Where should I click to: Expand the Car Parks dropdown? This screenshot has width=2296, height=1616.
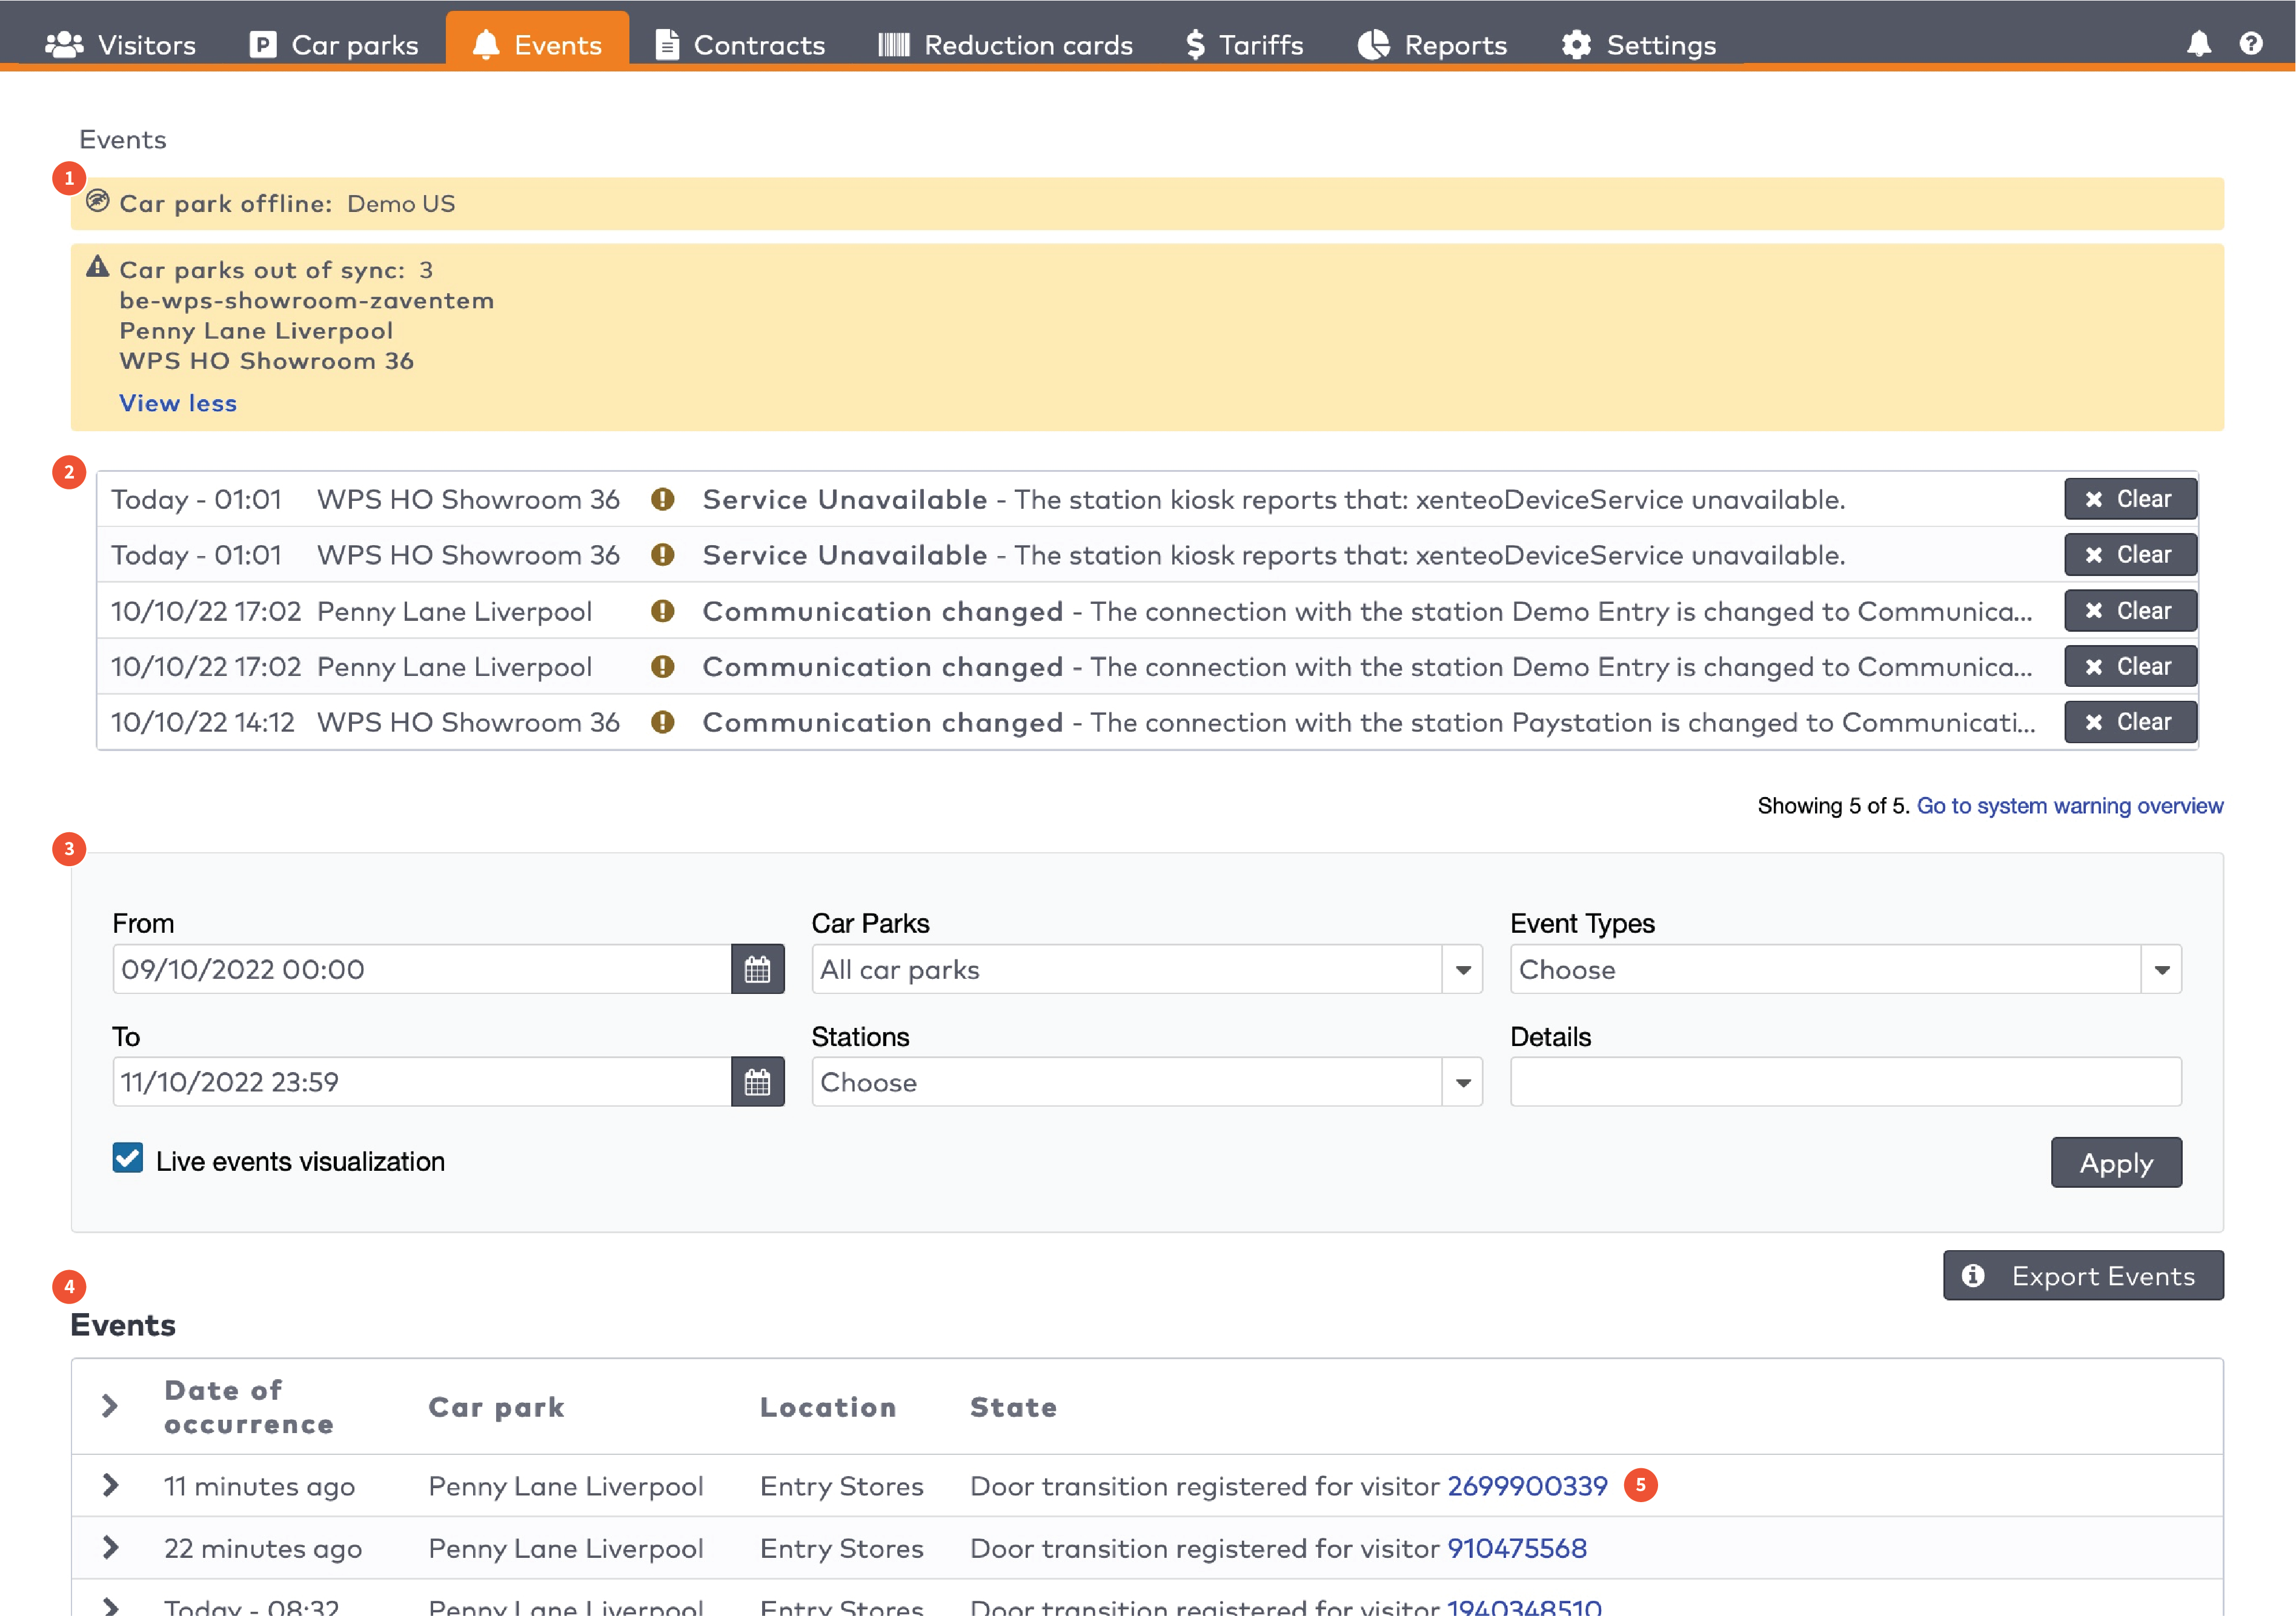pyautogui.click(x=1462, y=969)
